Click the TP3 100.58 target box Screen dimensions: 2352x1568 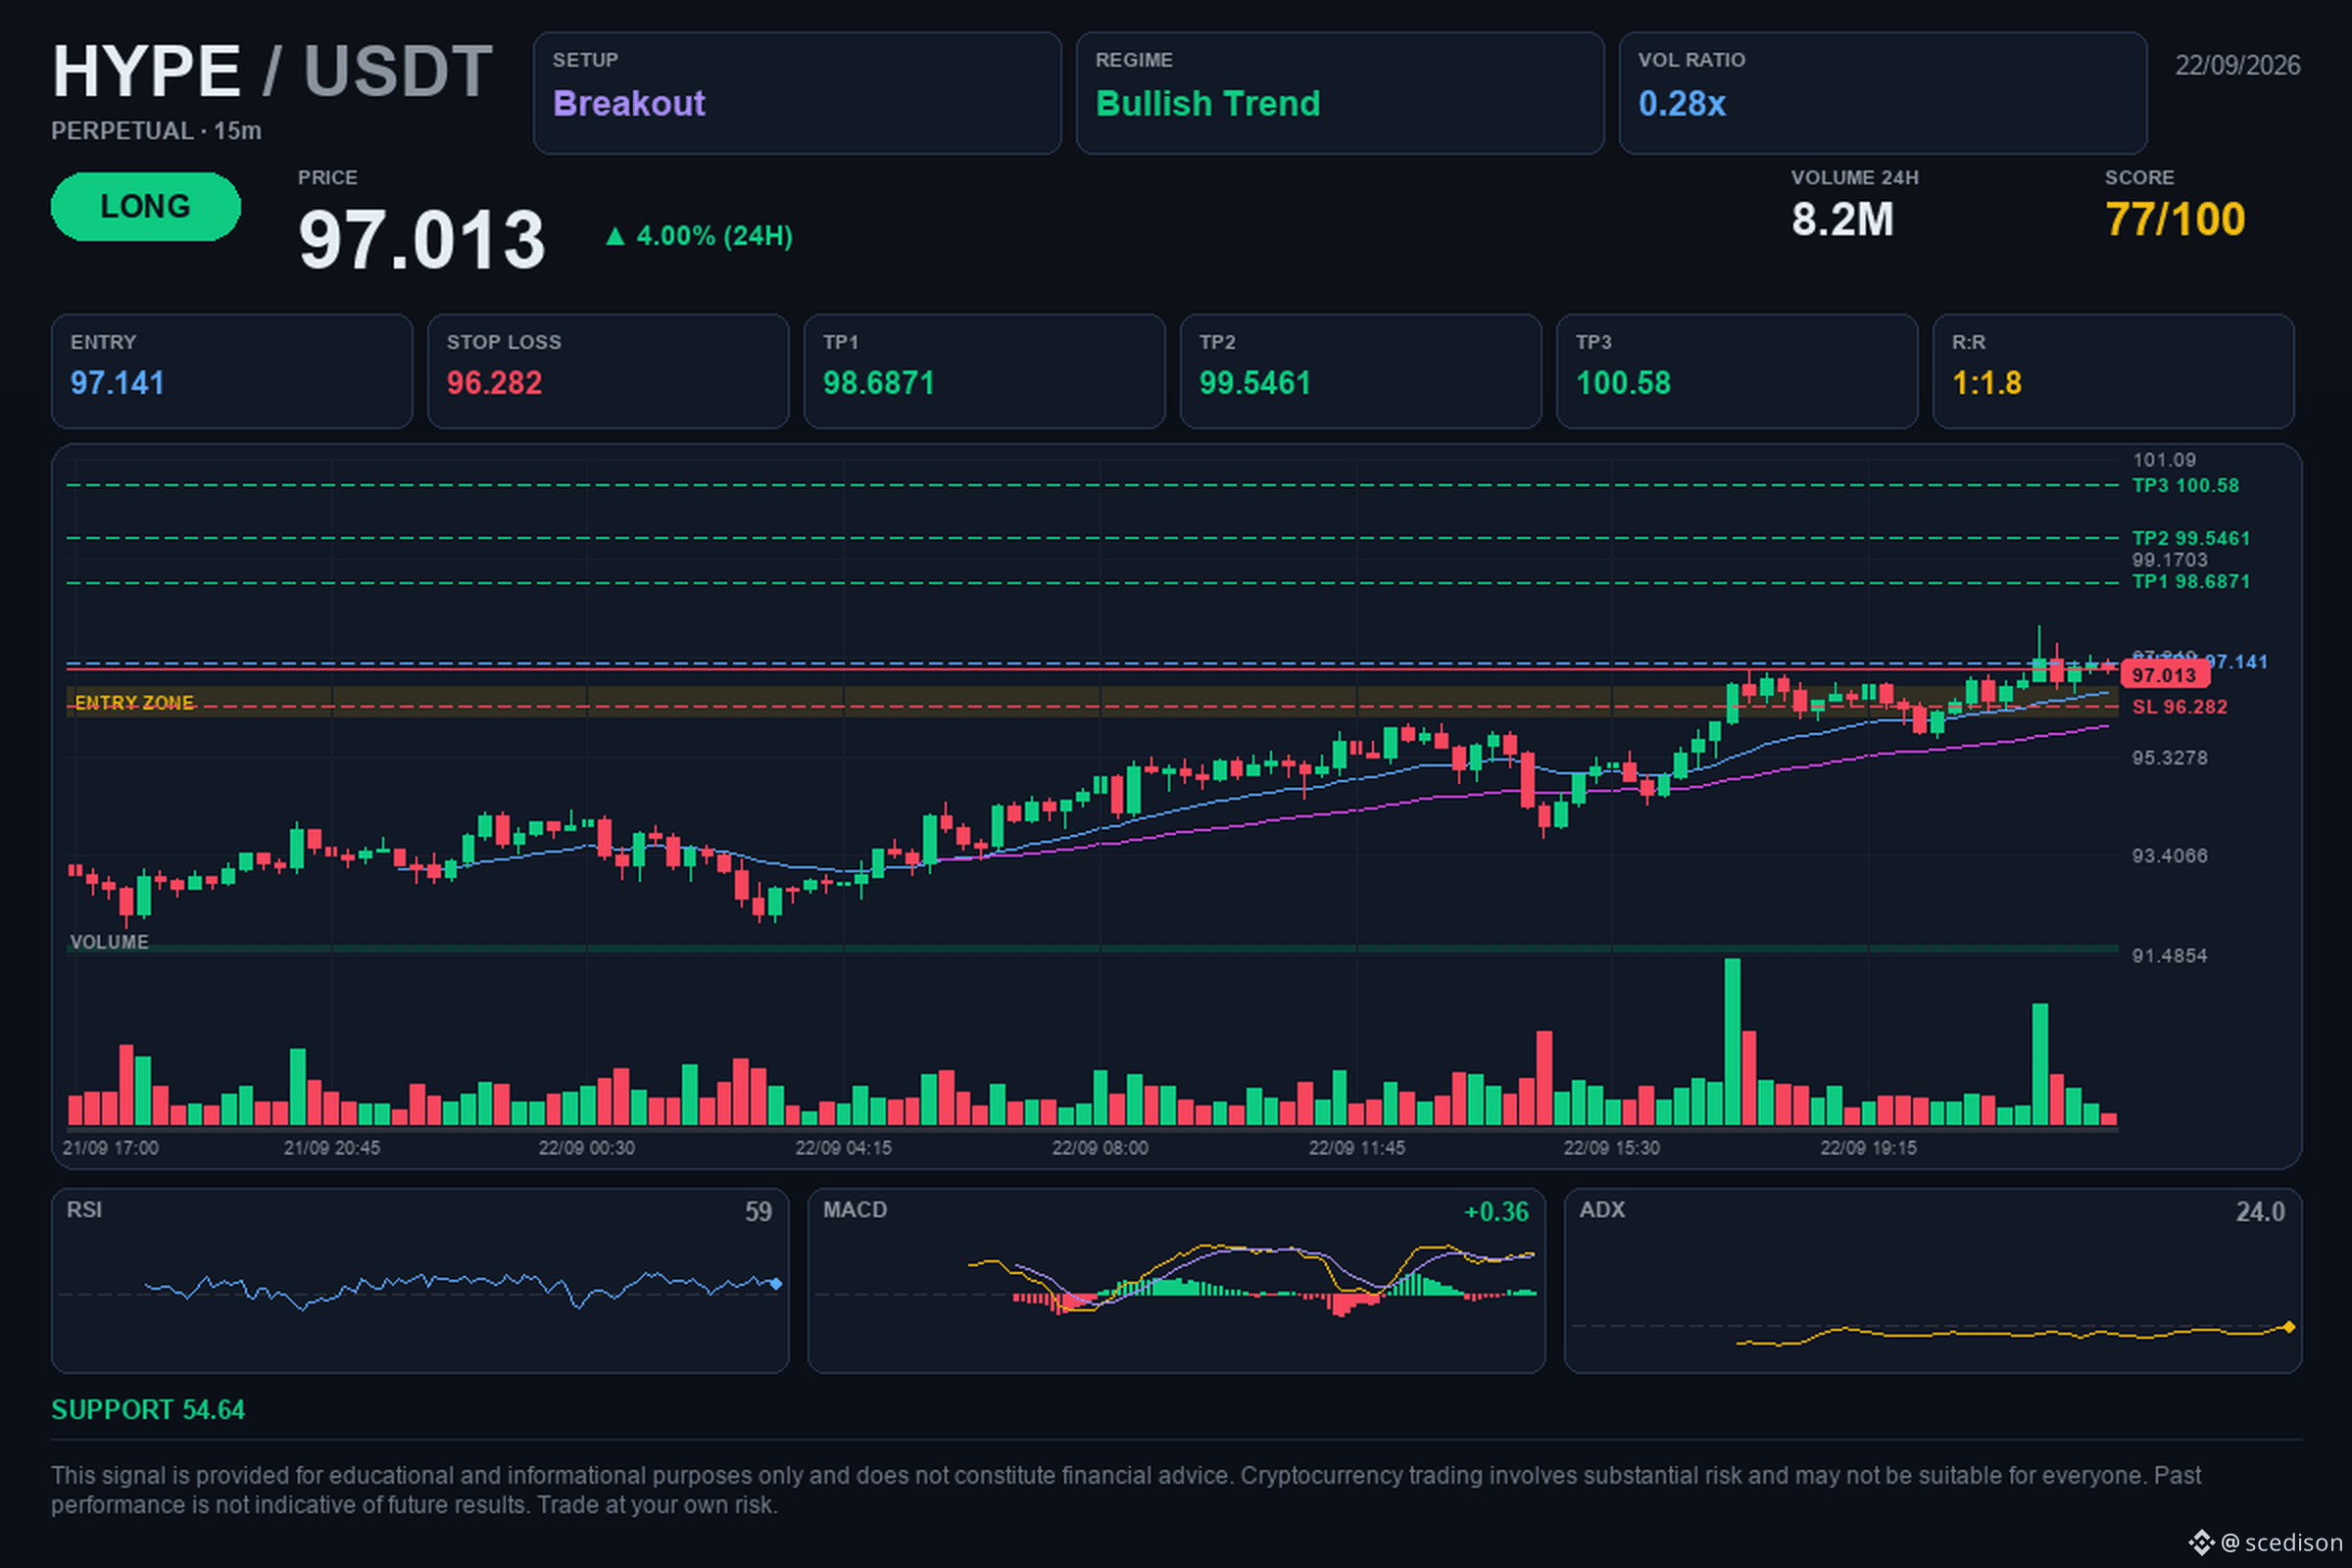tap(1737, 371)
